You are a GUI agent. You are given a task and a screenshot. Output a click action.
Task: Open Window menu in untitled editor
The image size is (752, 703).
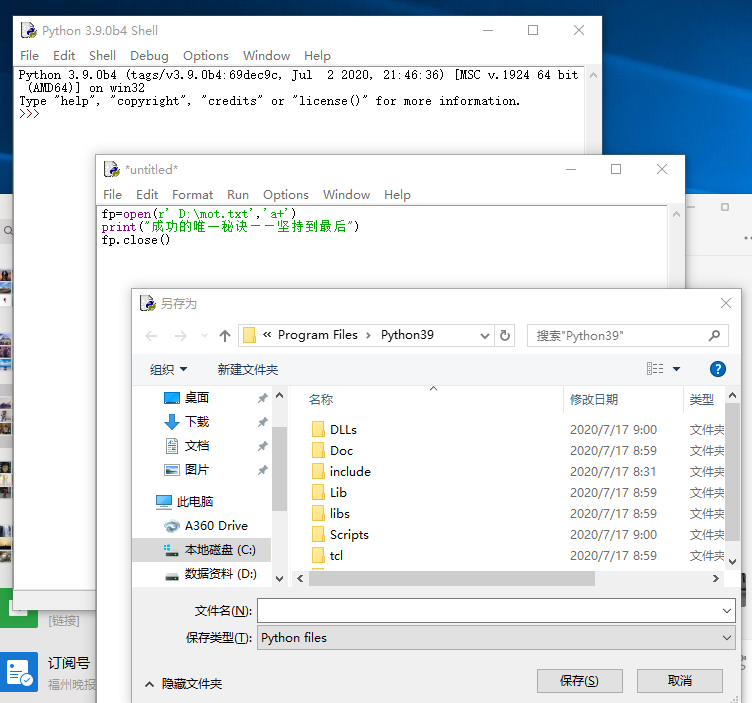click(x=346, y=195)
